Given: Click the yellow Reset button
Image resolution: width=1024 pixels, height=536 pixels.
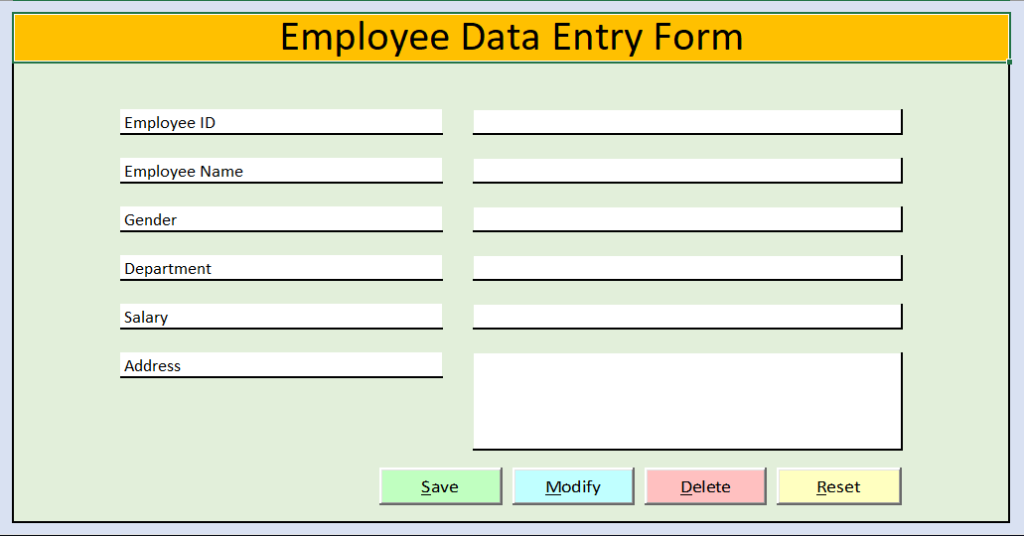Looking at the screenshot, I should 839,486.
